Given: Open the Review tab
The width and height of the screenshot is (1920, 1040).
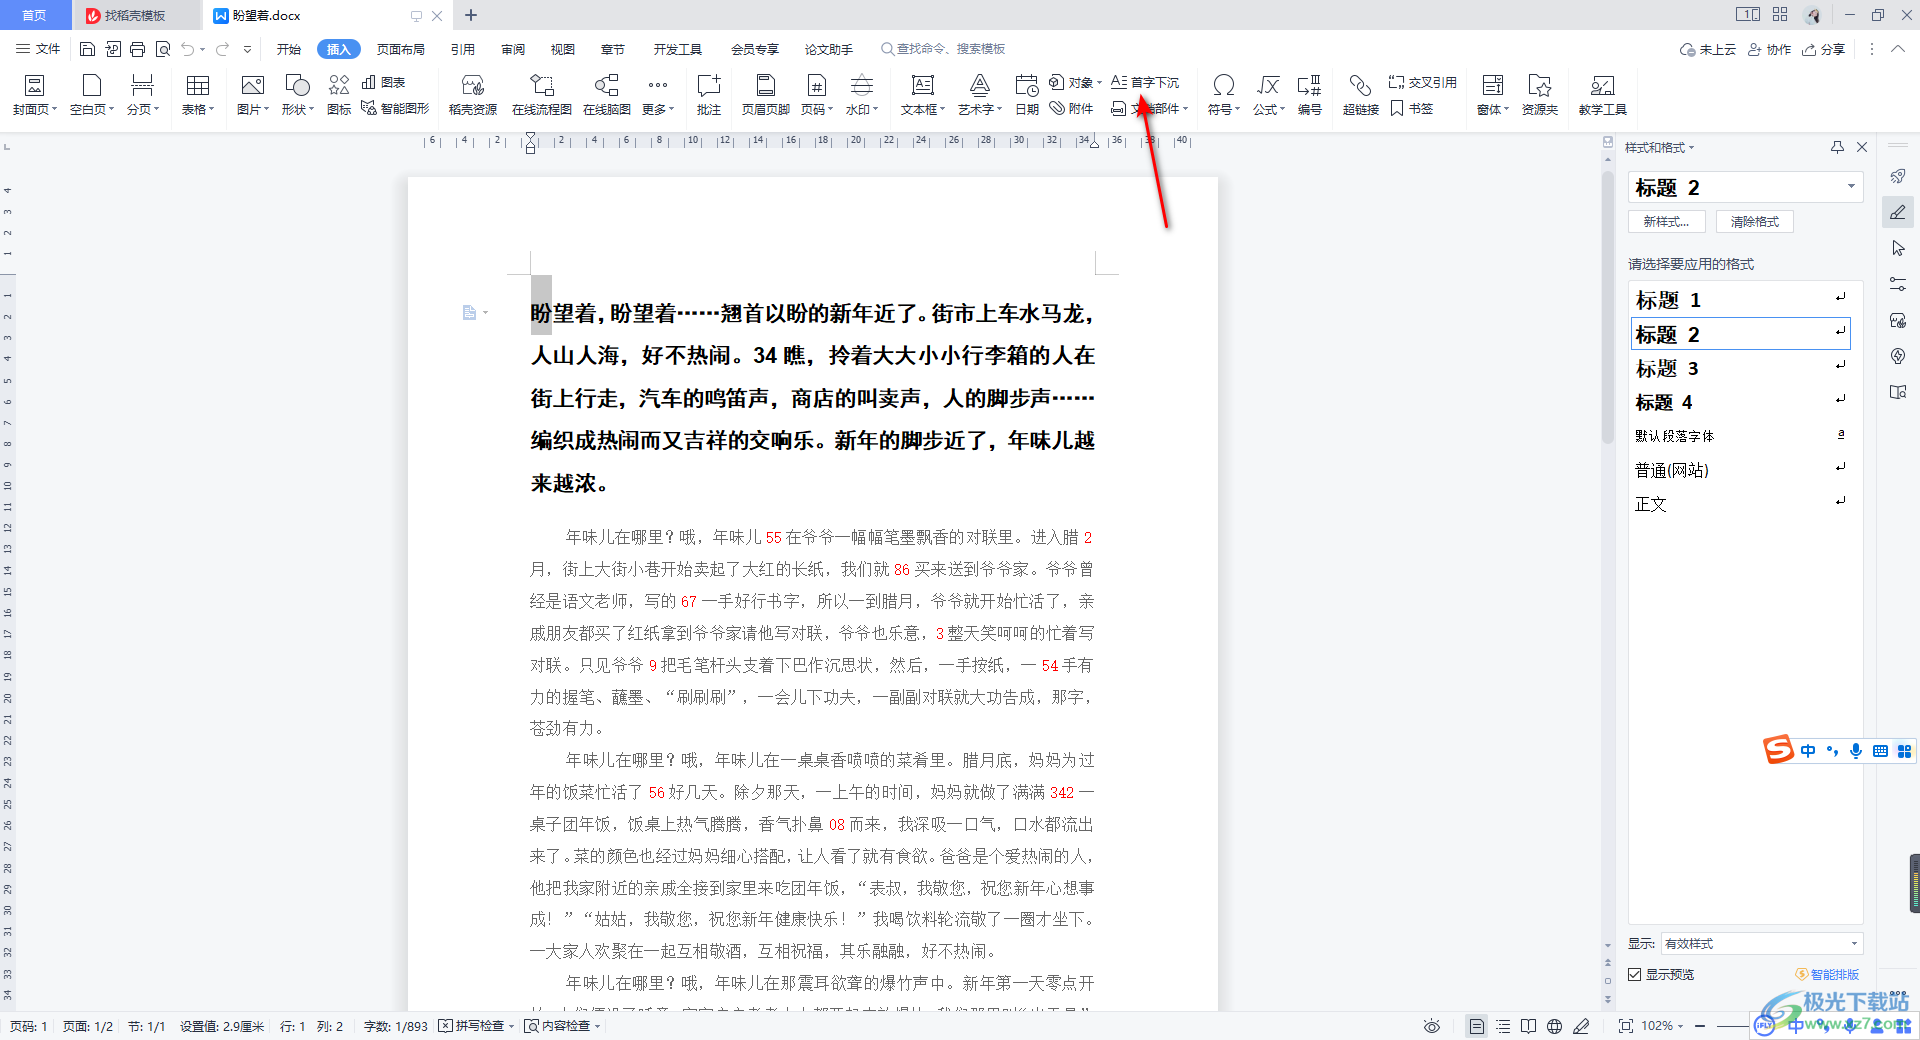Looking at the screenshot, I should point(513,49).
